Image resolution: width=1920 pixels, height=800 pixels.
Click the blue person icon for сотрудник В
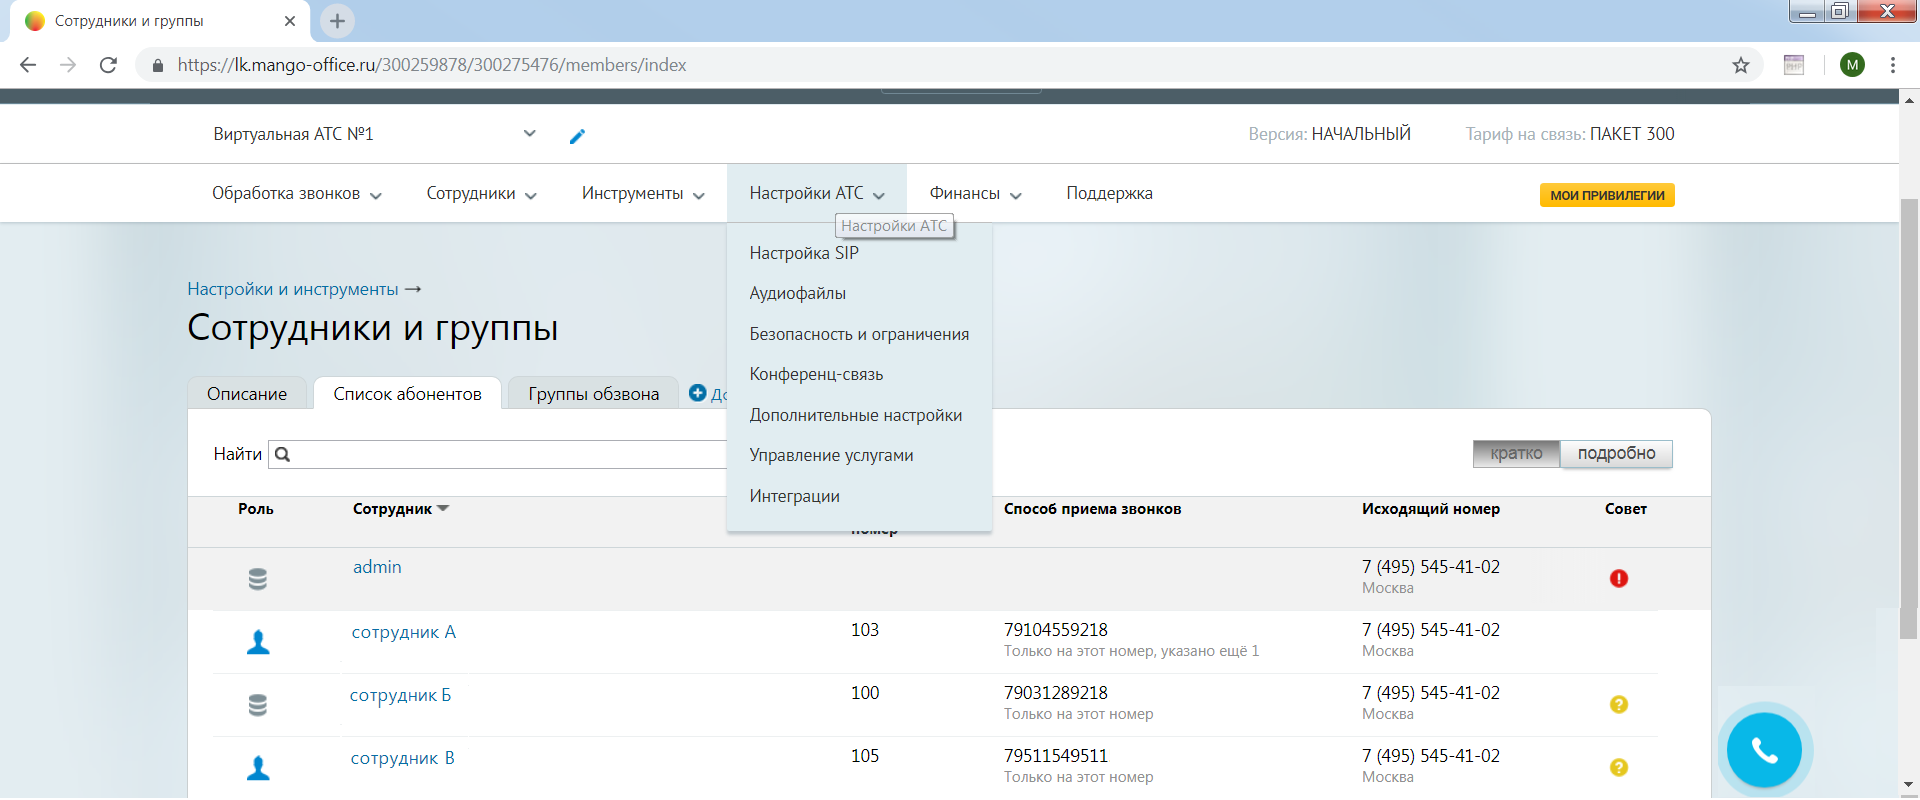pyautogui.click(x=258, y=768)
